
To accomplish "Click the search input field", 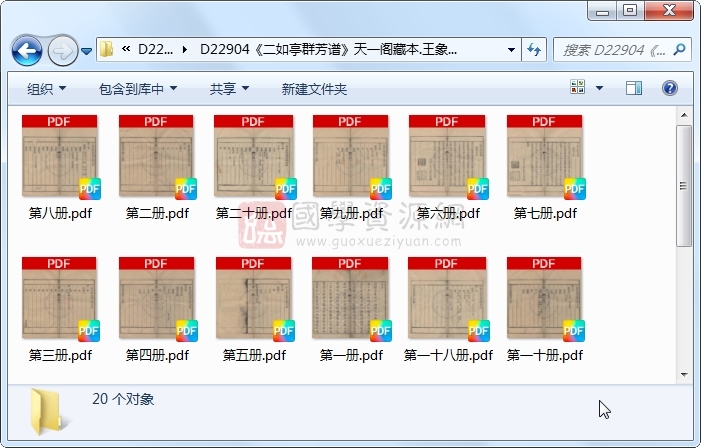I will [615, 49].
